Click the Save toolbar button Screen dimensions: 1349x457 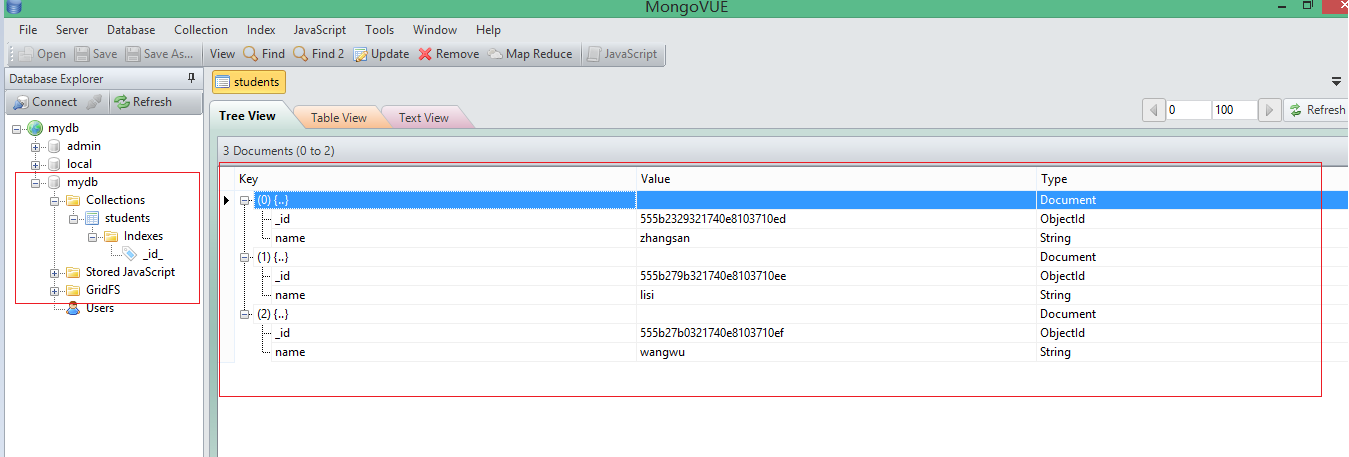96,54
